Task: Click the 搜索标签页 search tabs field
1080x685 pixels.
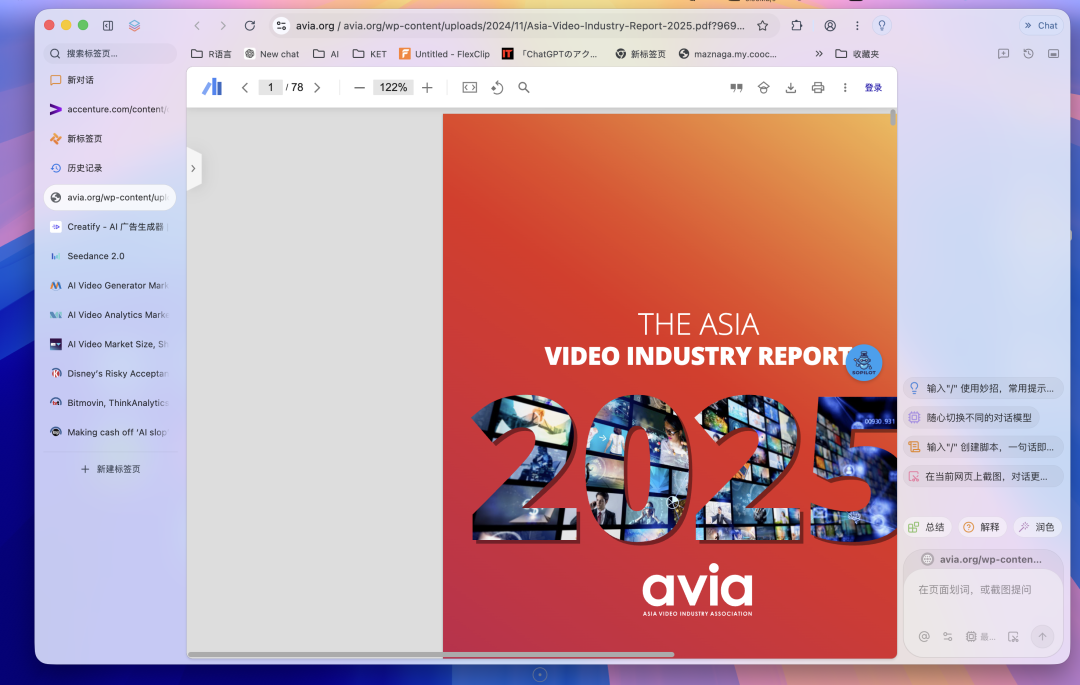Action: pos(110,54)
